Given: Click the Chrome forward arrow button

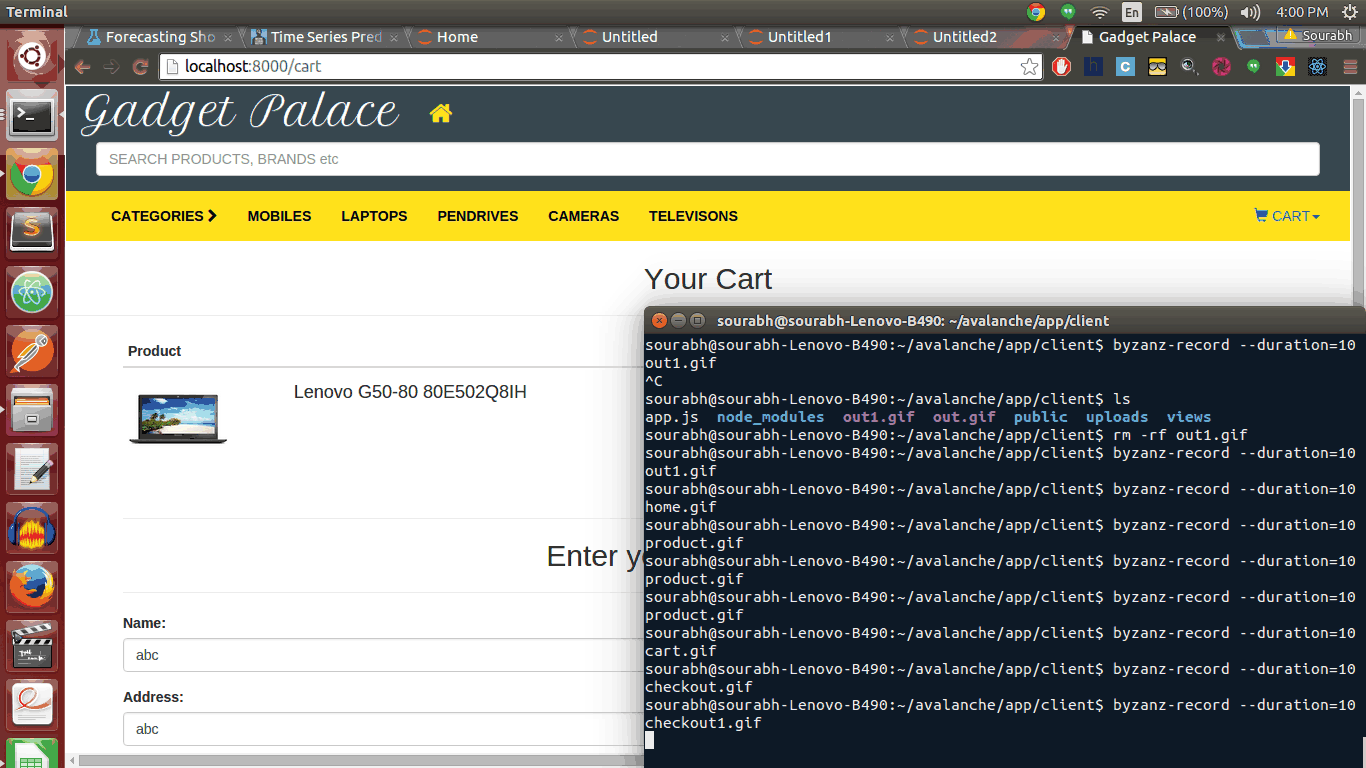Looking at the screenshot, I should (111, 67).
